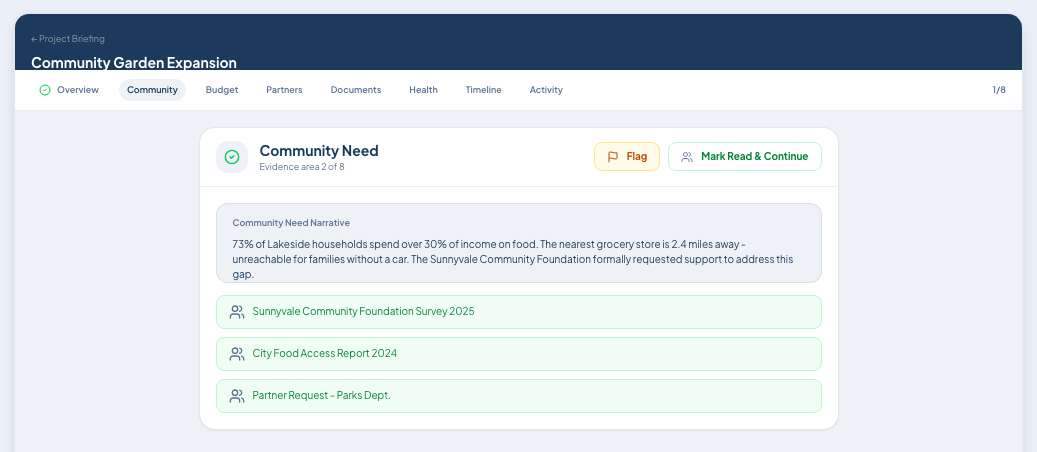Click 'Evidence area 2 of 8' text
The height and width of the screenshot is (452, 1037).
(302, 167)
